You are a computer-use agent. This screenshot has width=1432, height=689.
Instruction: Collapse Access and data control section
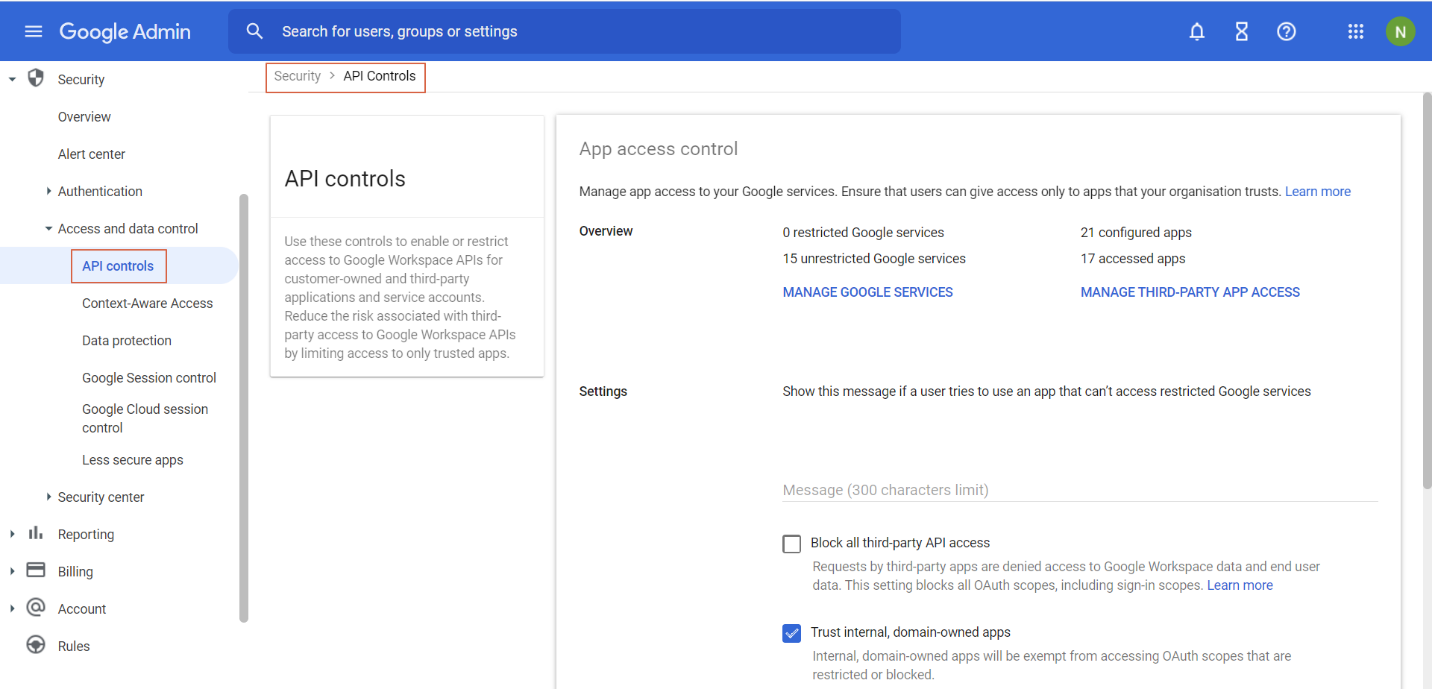49,229
